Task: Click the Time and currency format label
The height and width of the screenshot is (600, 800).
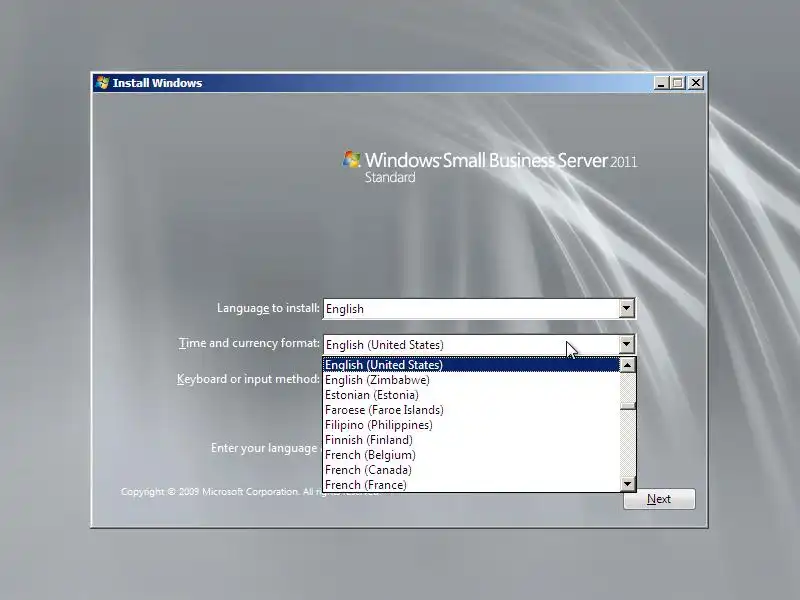Action: point(249,343)
